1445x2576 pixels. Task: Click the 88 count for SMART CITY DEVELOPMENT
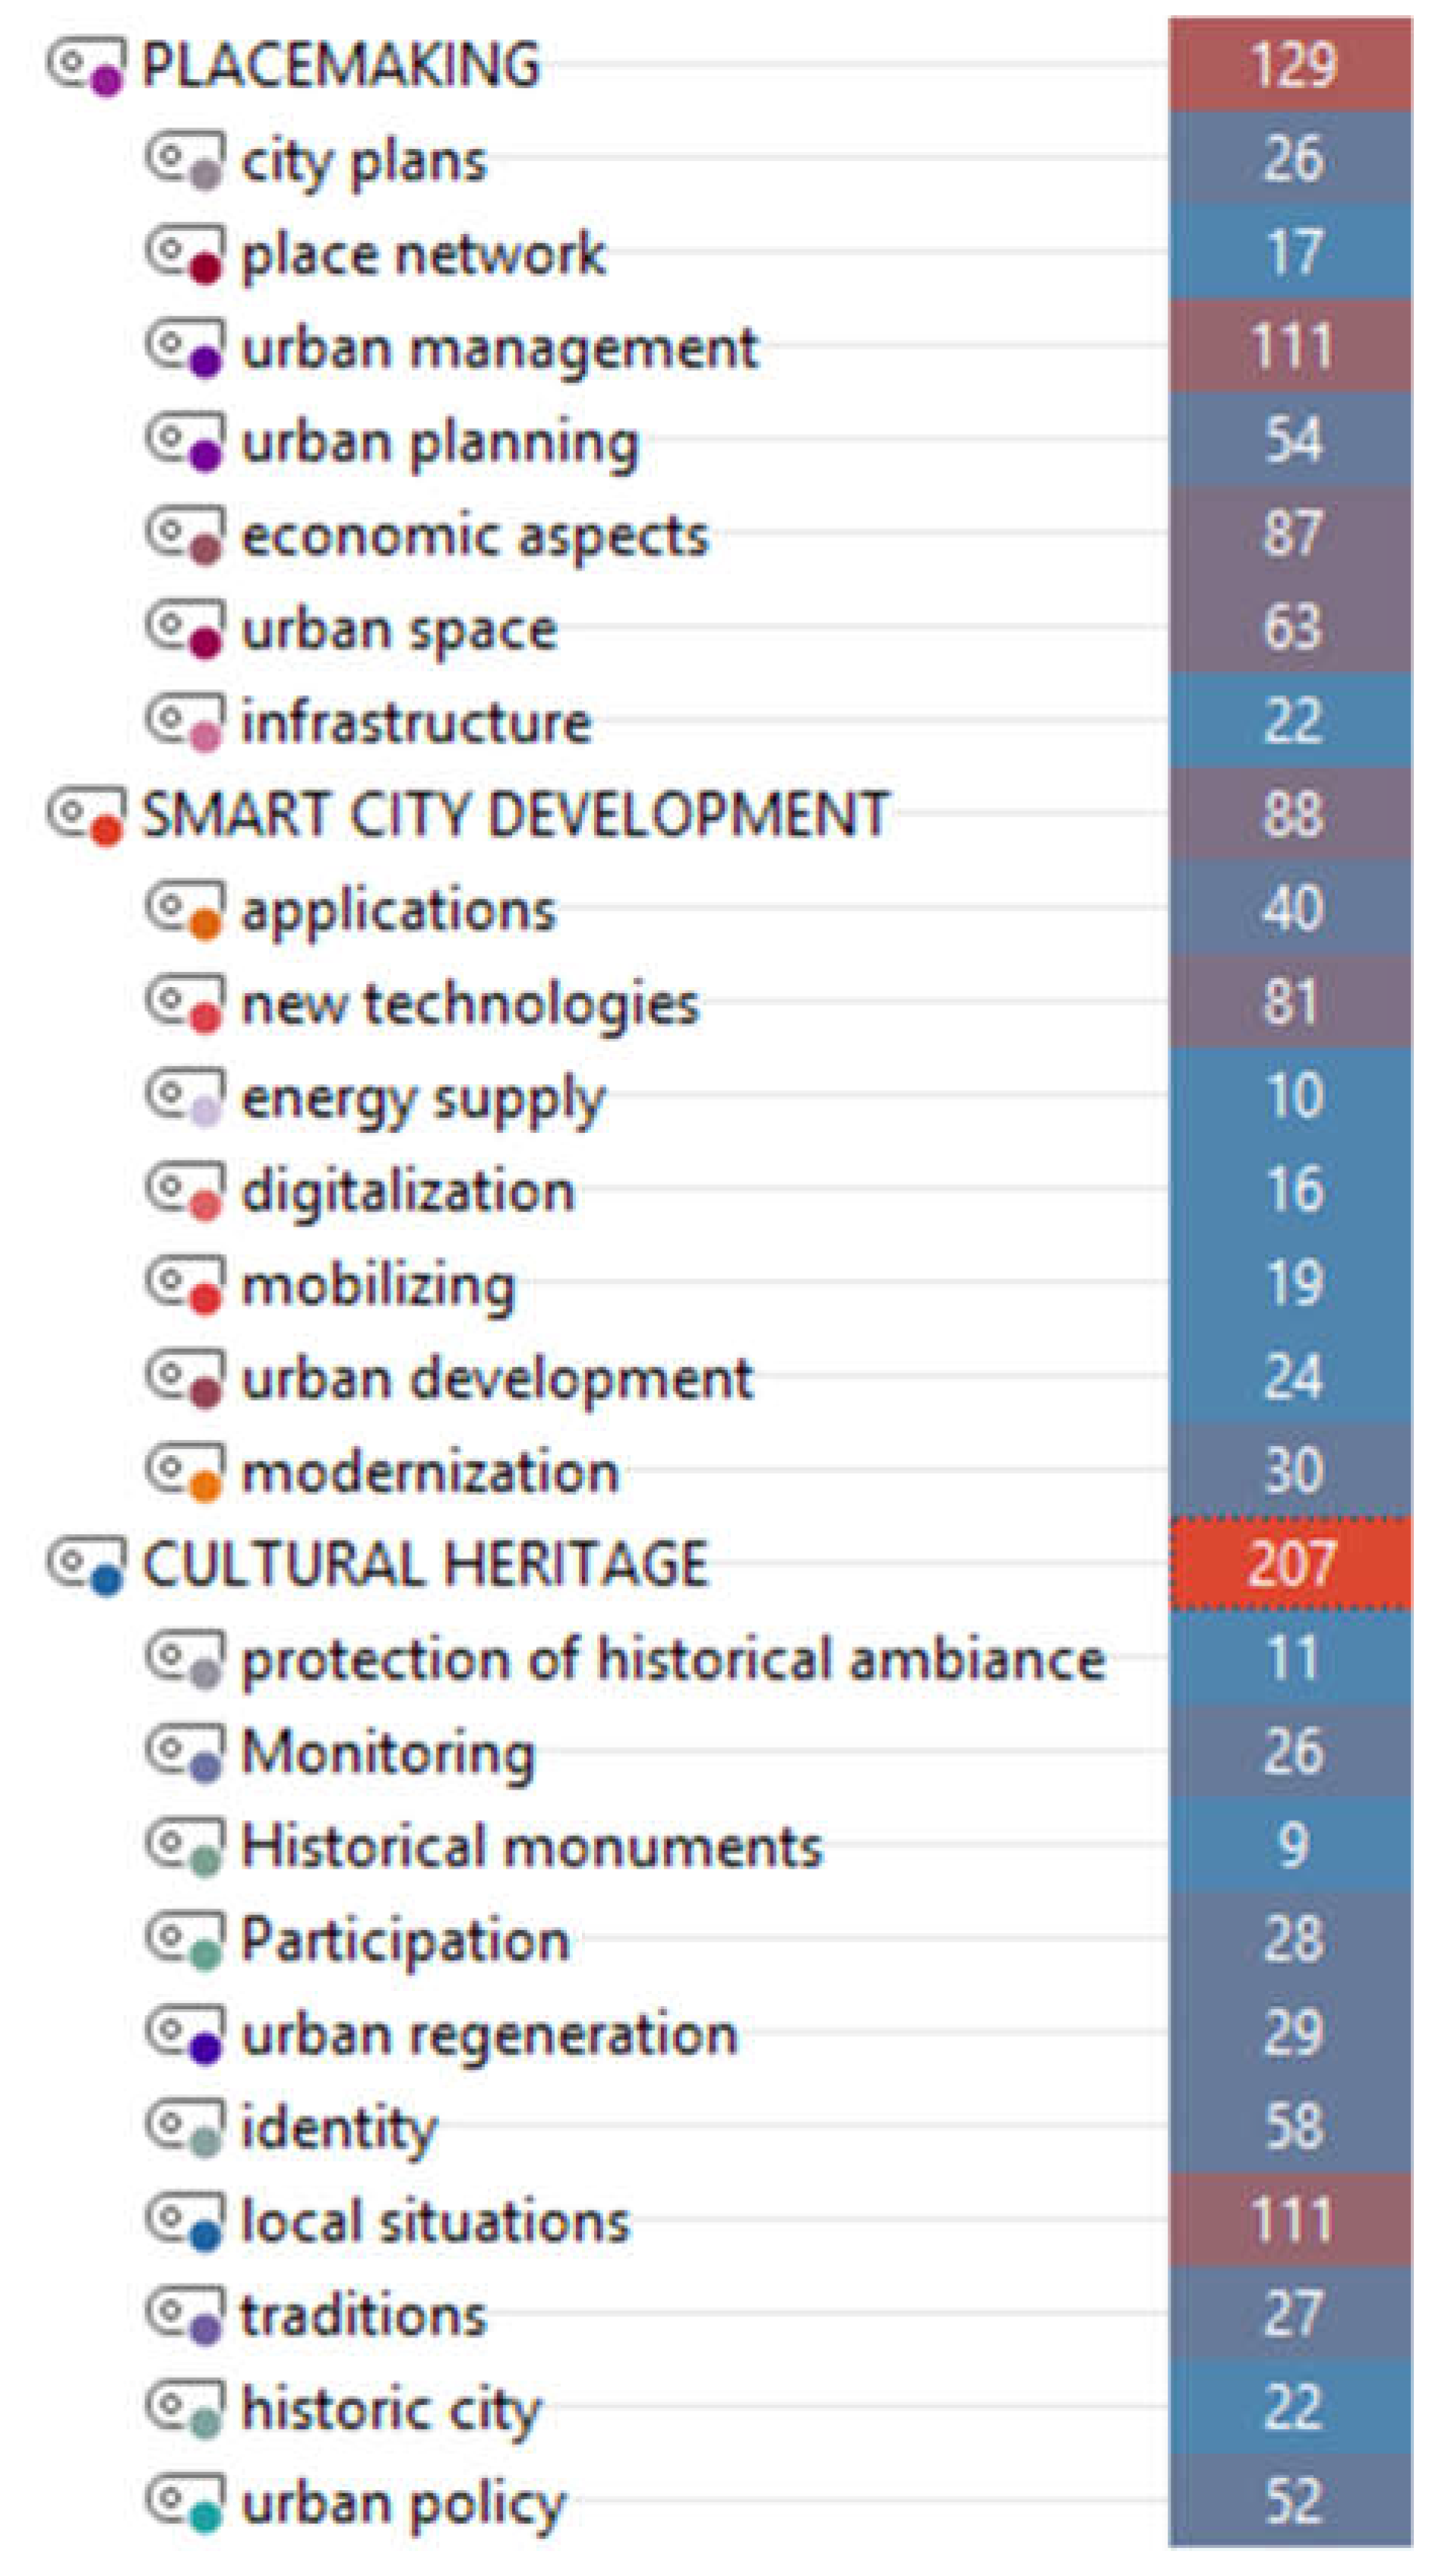(1290, 815)
